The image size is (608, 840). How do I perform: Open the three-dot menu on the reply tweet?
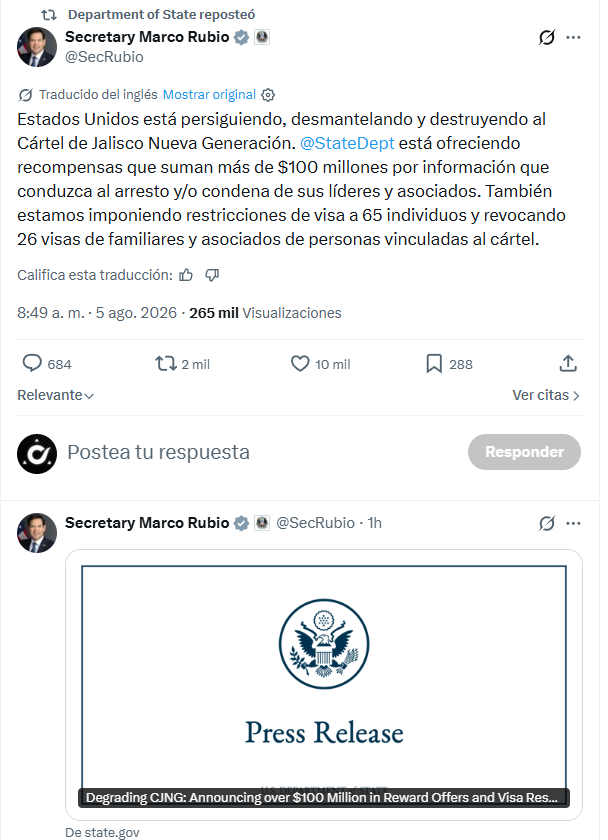click(x=573, y=523)
